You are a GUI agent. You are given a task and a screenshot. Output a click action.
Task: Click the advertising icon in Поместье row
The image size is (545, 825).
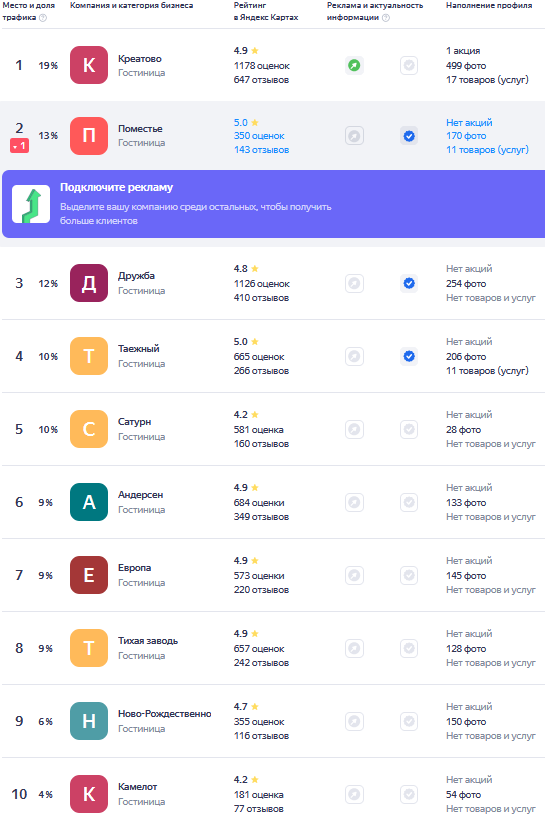[x=355, y=136]
